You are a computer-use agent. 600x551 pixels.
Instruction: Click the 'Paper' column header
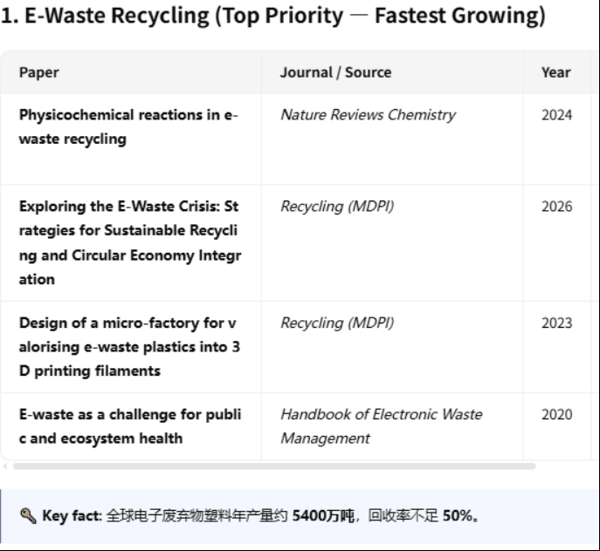[x=39, y=72]
